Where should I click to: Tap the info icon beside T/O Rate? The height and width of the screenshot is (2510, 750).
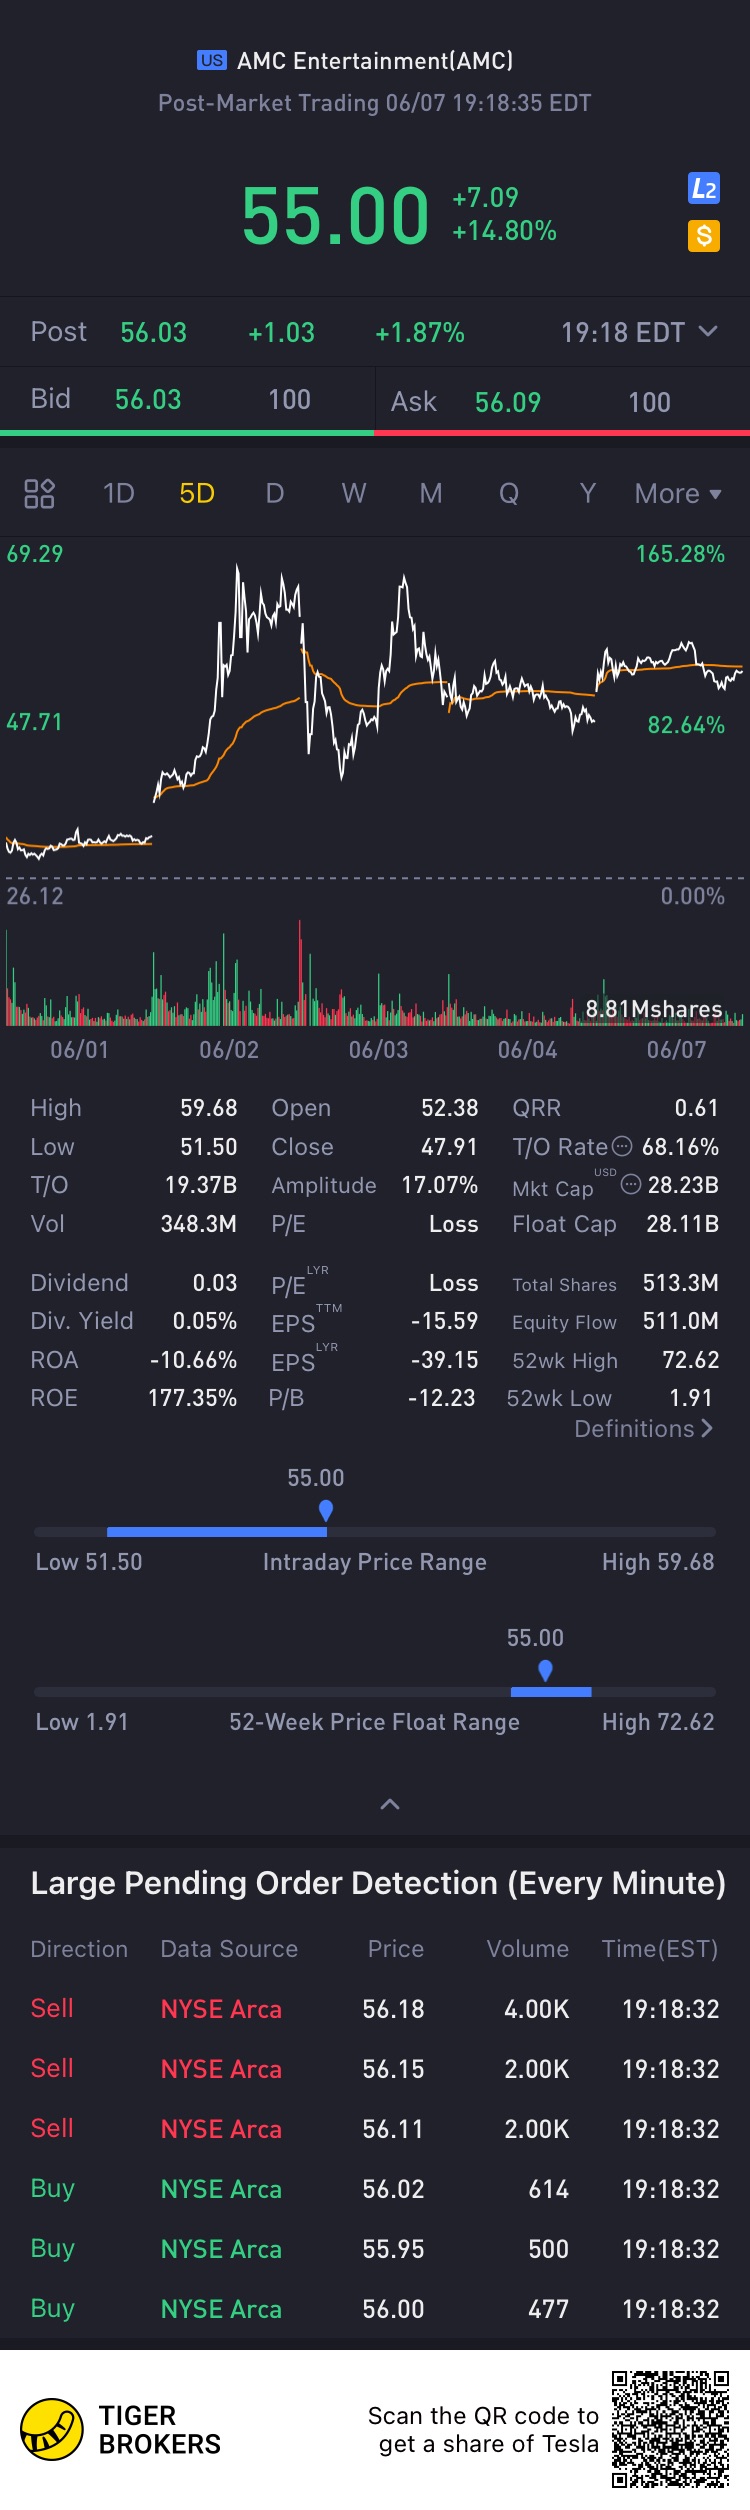(622, 1146)
